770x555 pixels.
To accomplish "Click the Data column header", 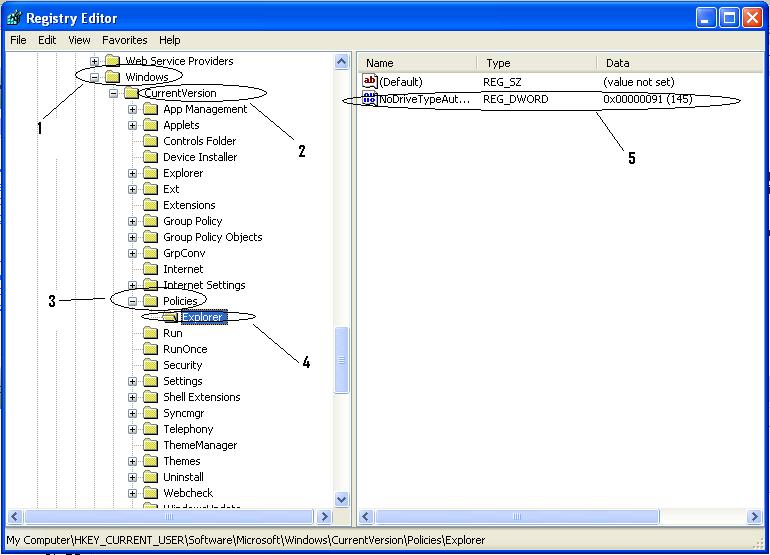I will click(x=670, y=63).
